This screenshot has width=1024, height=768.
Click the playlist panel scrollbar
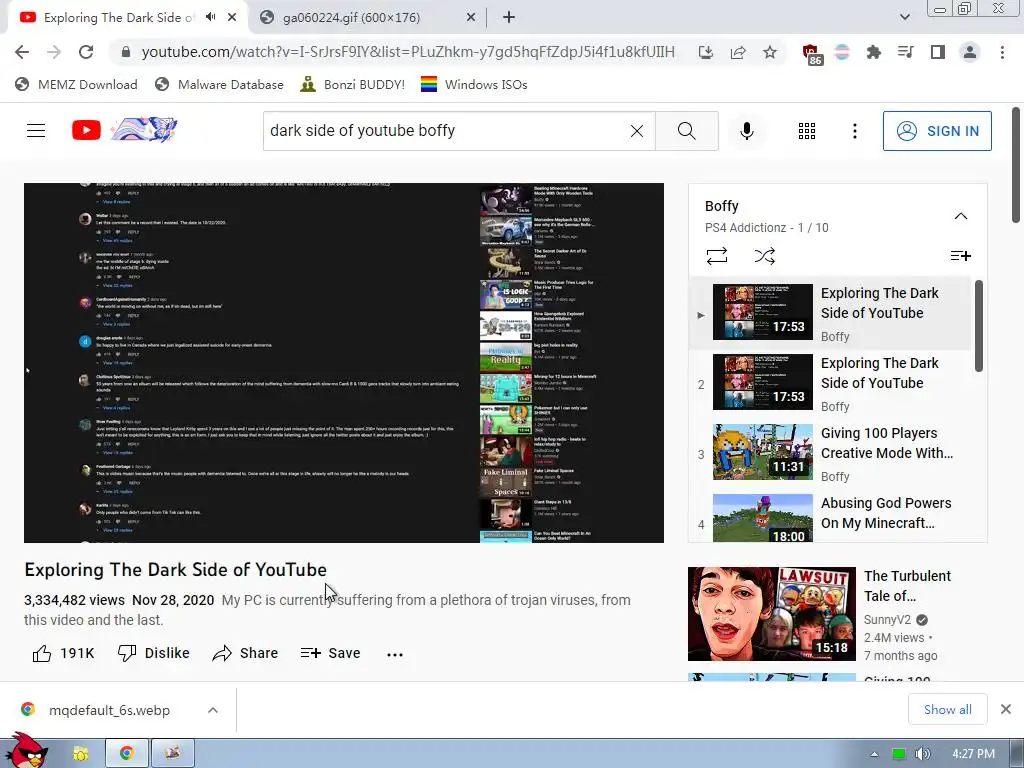[x=978, y=326]
